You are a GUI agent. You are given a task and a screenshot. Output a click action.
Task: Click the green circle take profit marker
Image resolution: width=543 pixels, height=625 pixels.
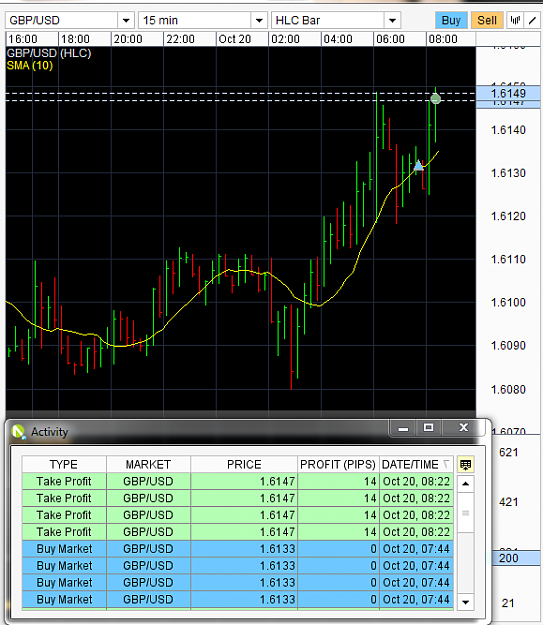pos(435,98)
